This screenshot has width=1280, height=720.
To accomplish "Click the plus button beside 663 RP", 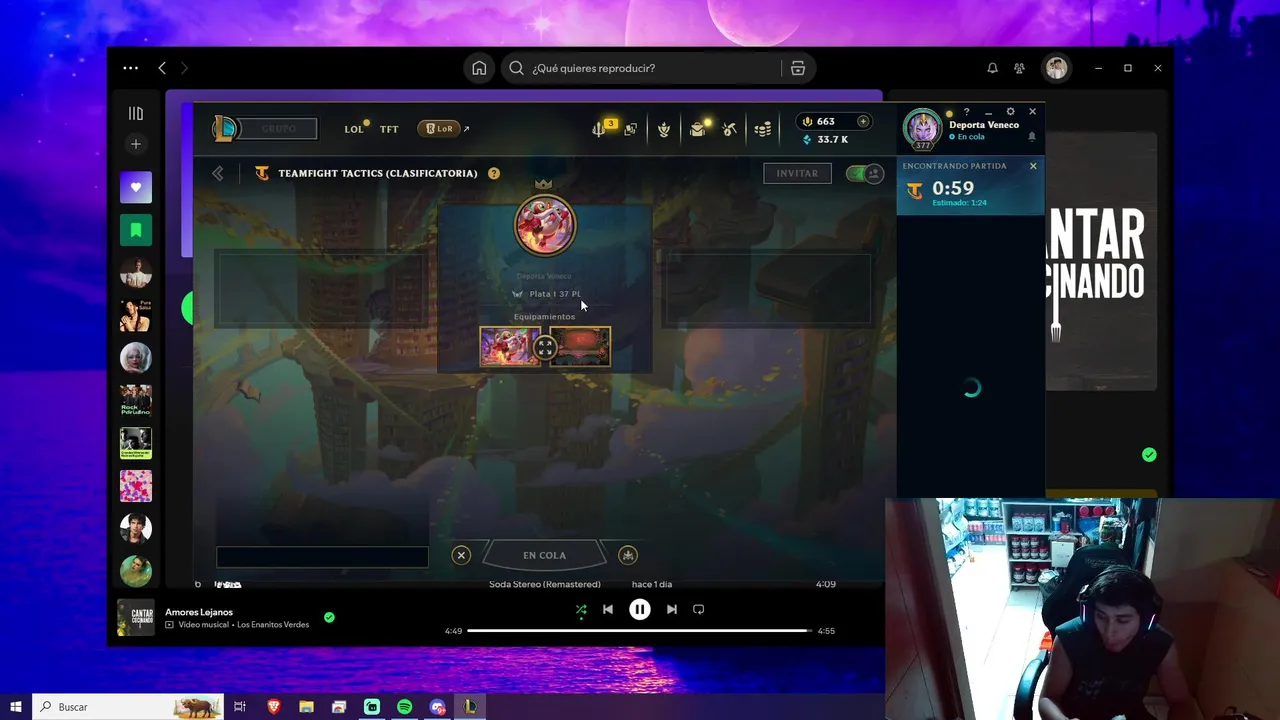I will coord(863,121).
